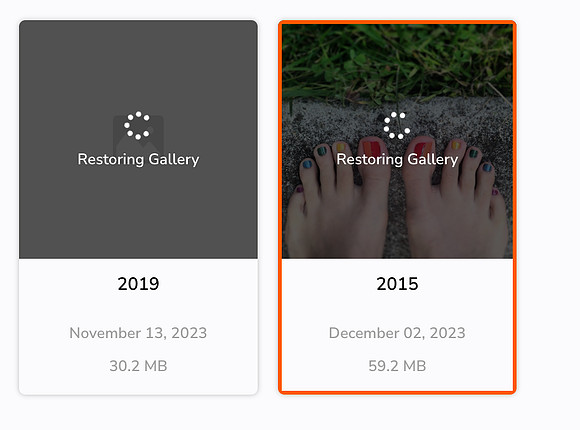Click the loading spinner on 2019 gallery

click(x=138, y=125)
